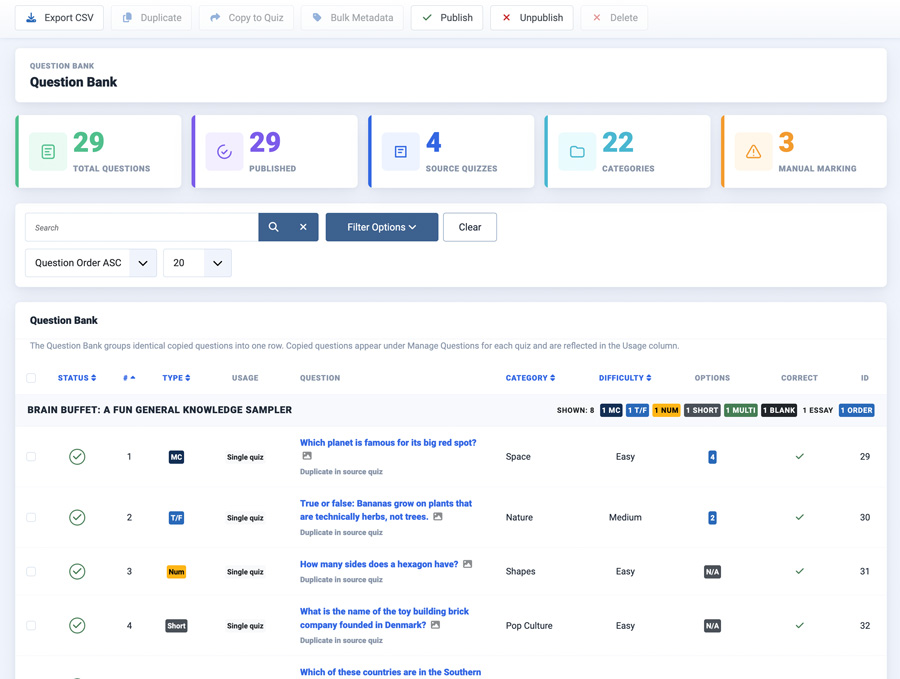Click image icon beside the toy brick question
Image resolution: width=900 pixels, height=679 pixels.
[x=435, y=624]
